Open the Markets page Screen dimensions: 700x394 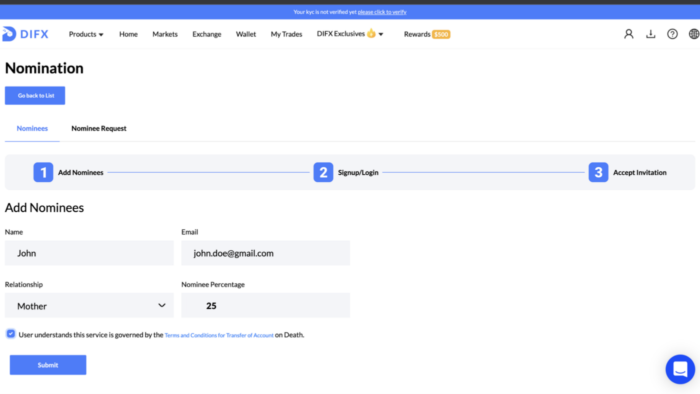165,34
